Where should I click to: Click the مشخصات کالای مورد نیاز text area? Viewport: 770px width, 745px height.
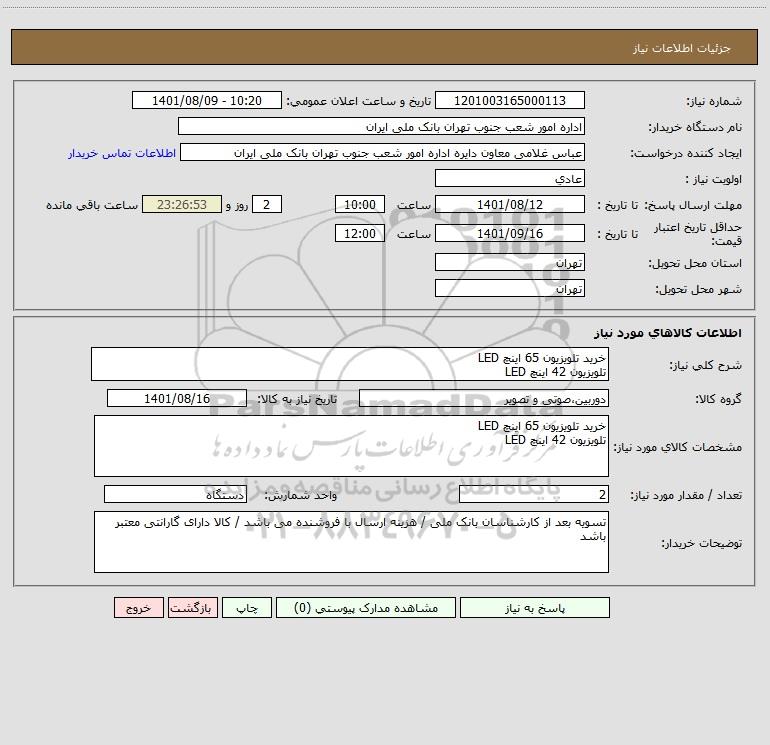(x=351, y=446)
